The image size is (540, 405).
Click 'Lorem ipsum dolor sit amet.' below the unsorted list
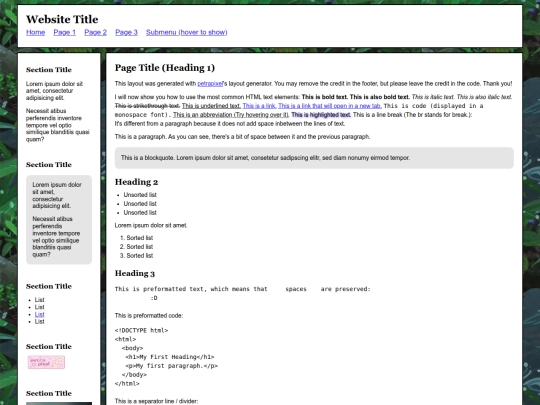pyautogui.click(x=151, y=226)
